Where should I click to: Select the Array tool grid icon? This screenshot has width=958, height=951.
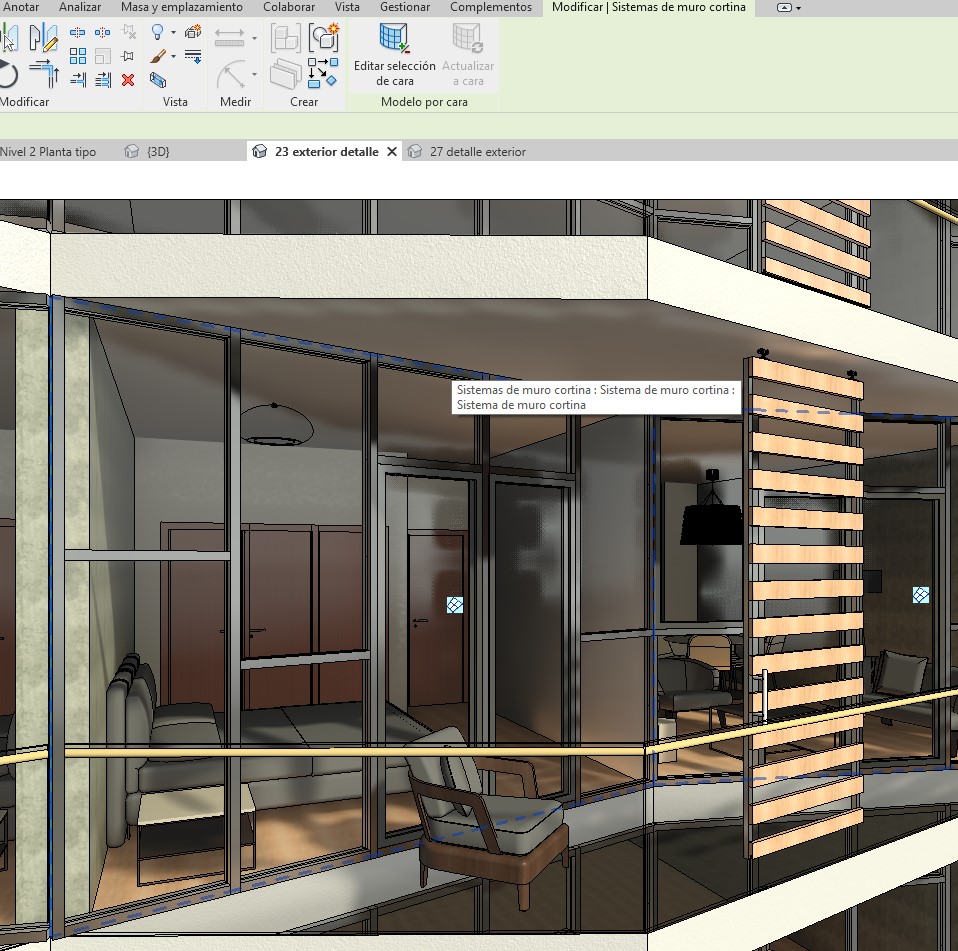[77, 56]
